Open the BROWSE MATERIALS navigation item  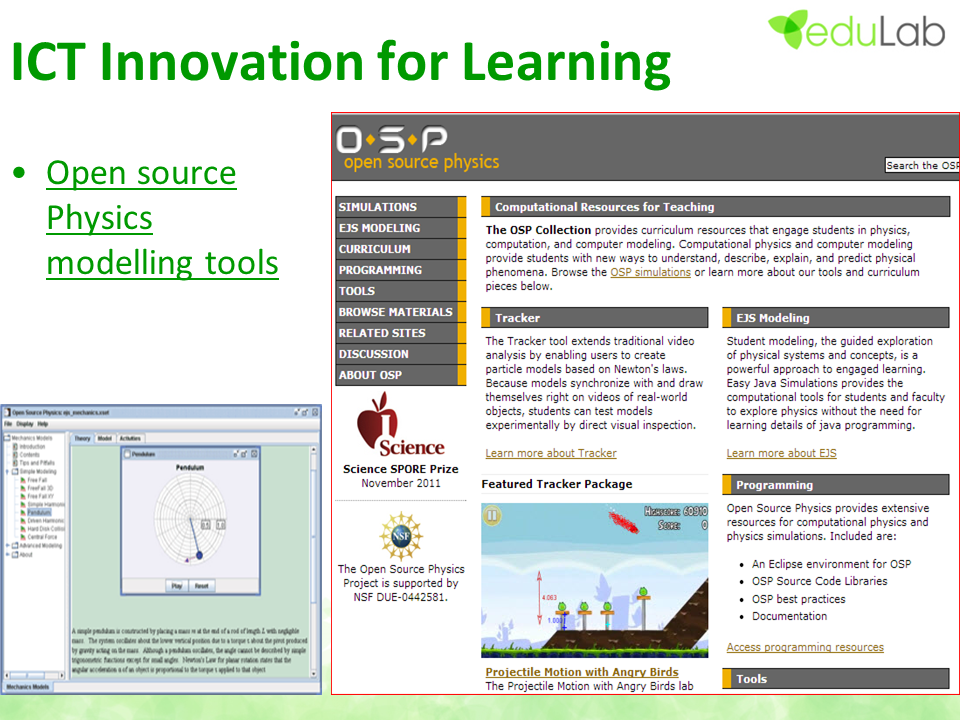400,312
